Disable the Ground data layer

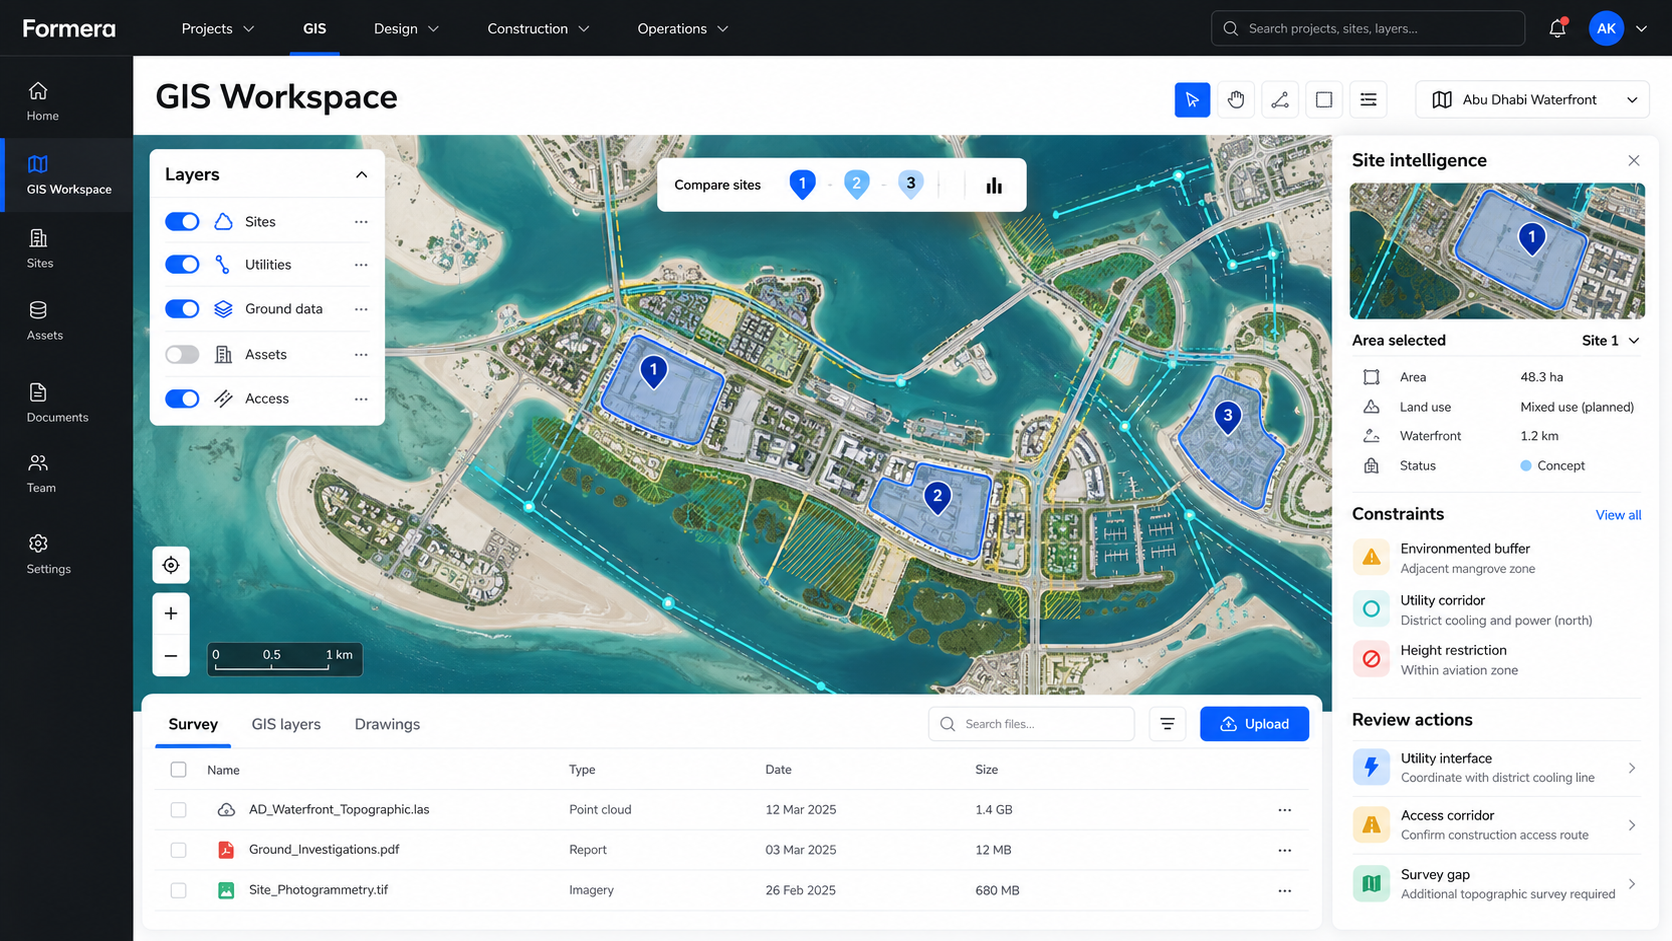pyautogui.click(x=182, y=309)
